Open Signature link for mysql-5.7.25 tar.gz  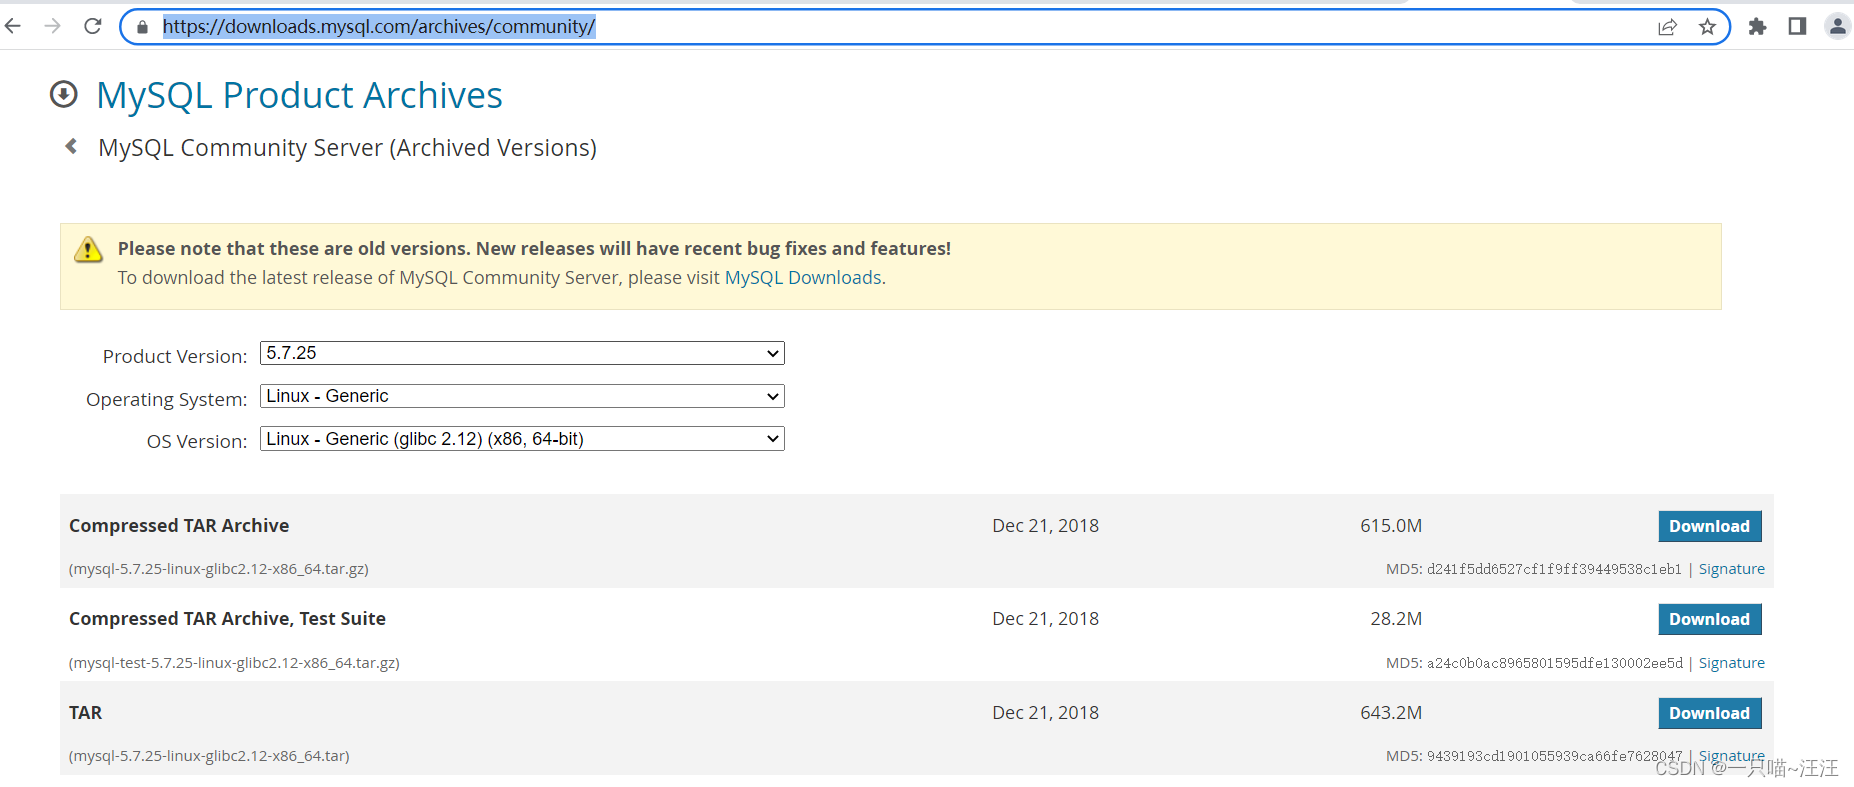(x=1731, y=569)
